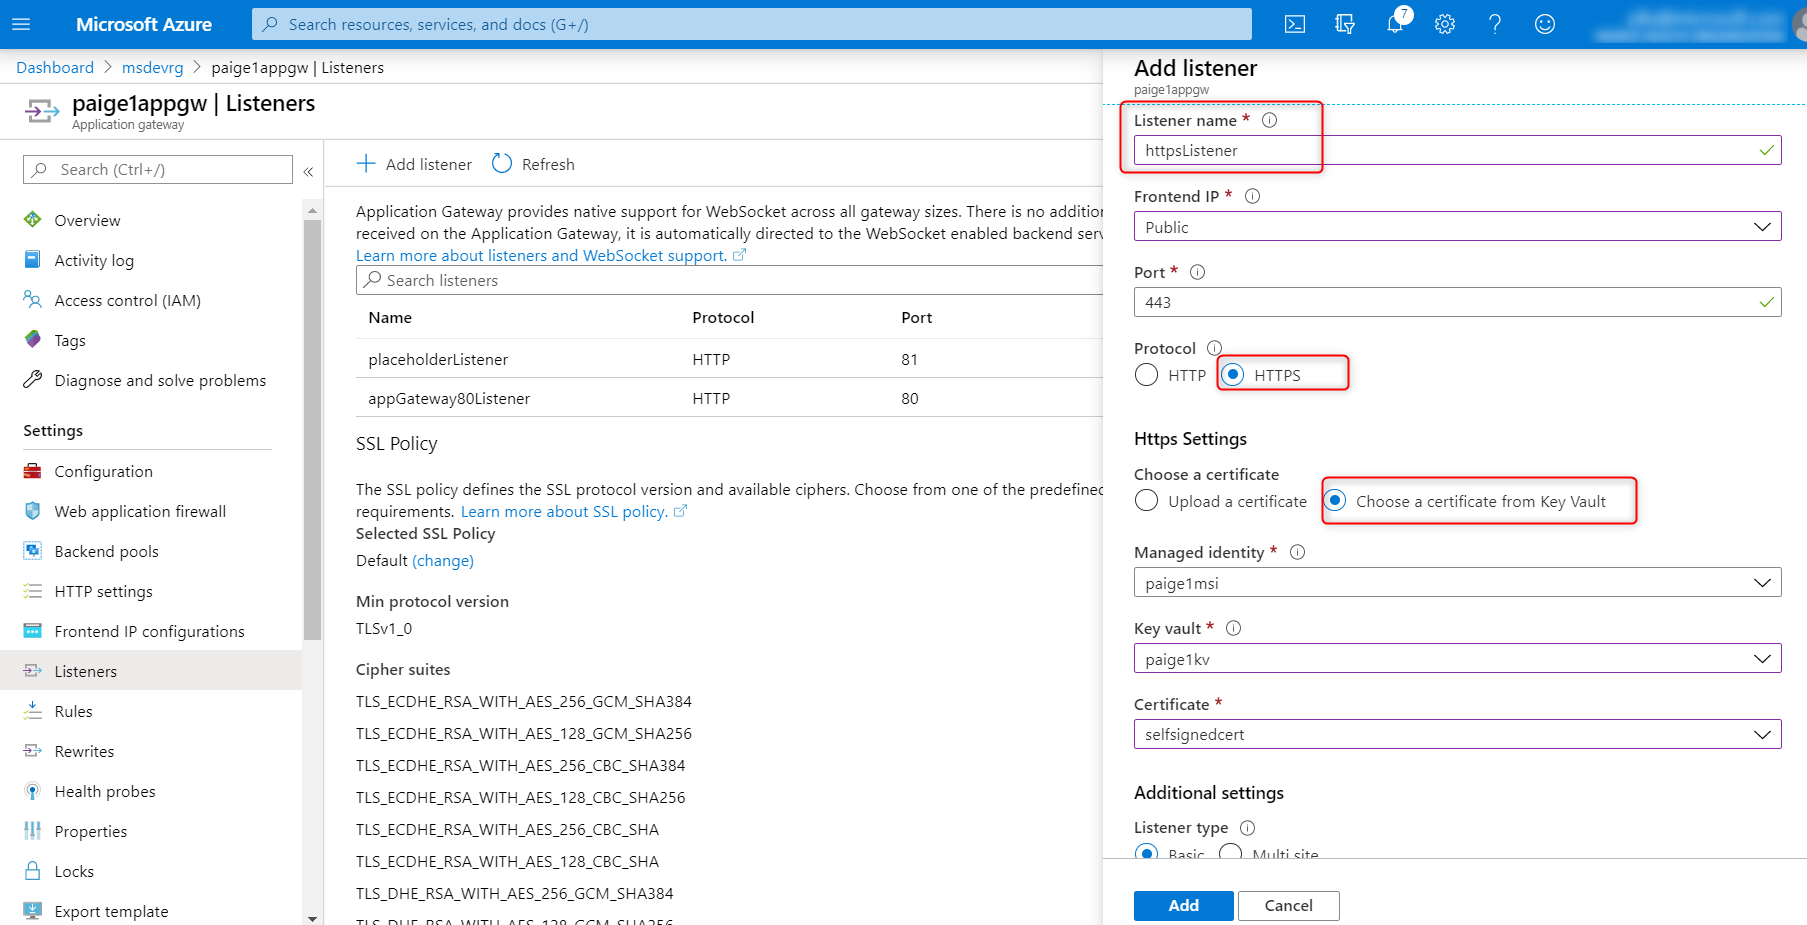Screen dimensions: 1807x925
Task: Click the Managed identity info icon
Action: 1297,552
